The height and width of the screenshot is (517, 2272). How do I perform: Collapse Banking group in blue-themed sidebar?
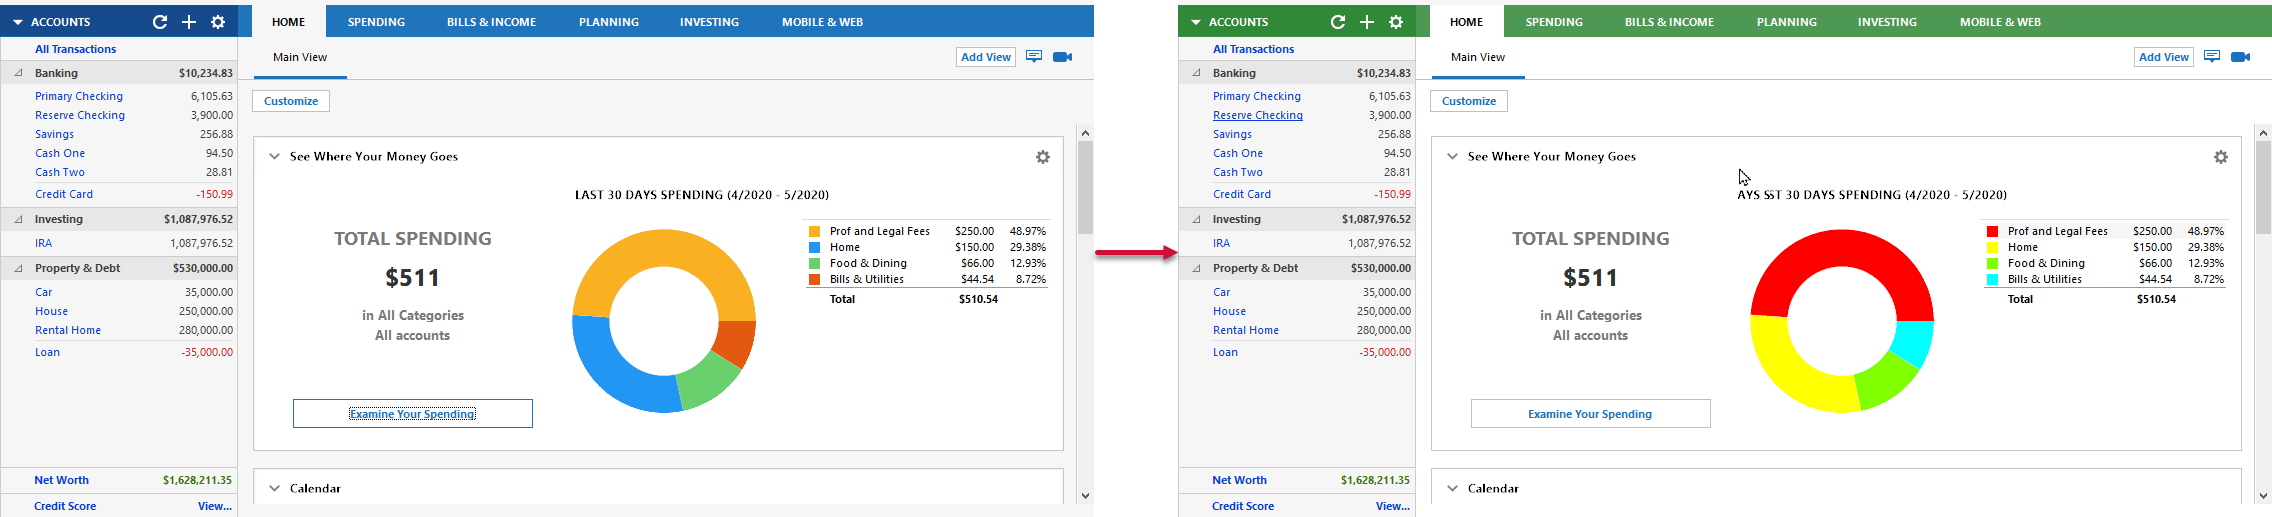click(18, 73)
